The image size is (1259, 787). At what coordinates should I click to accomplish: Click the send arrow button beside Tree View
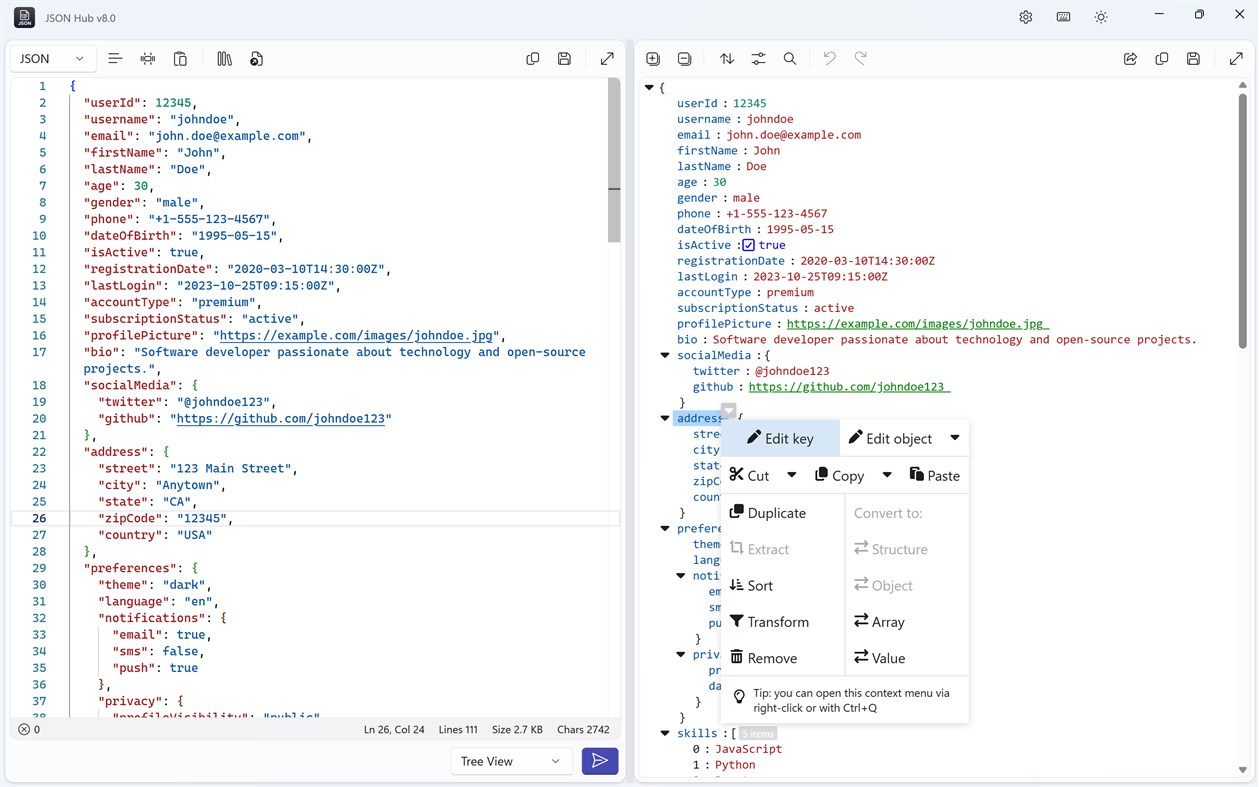[600, 761]
